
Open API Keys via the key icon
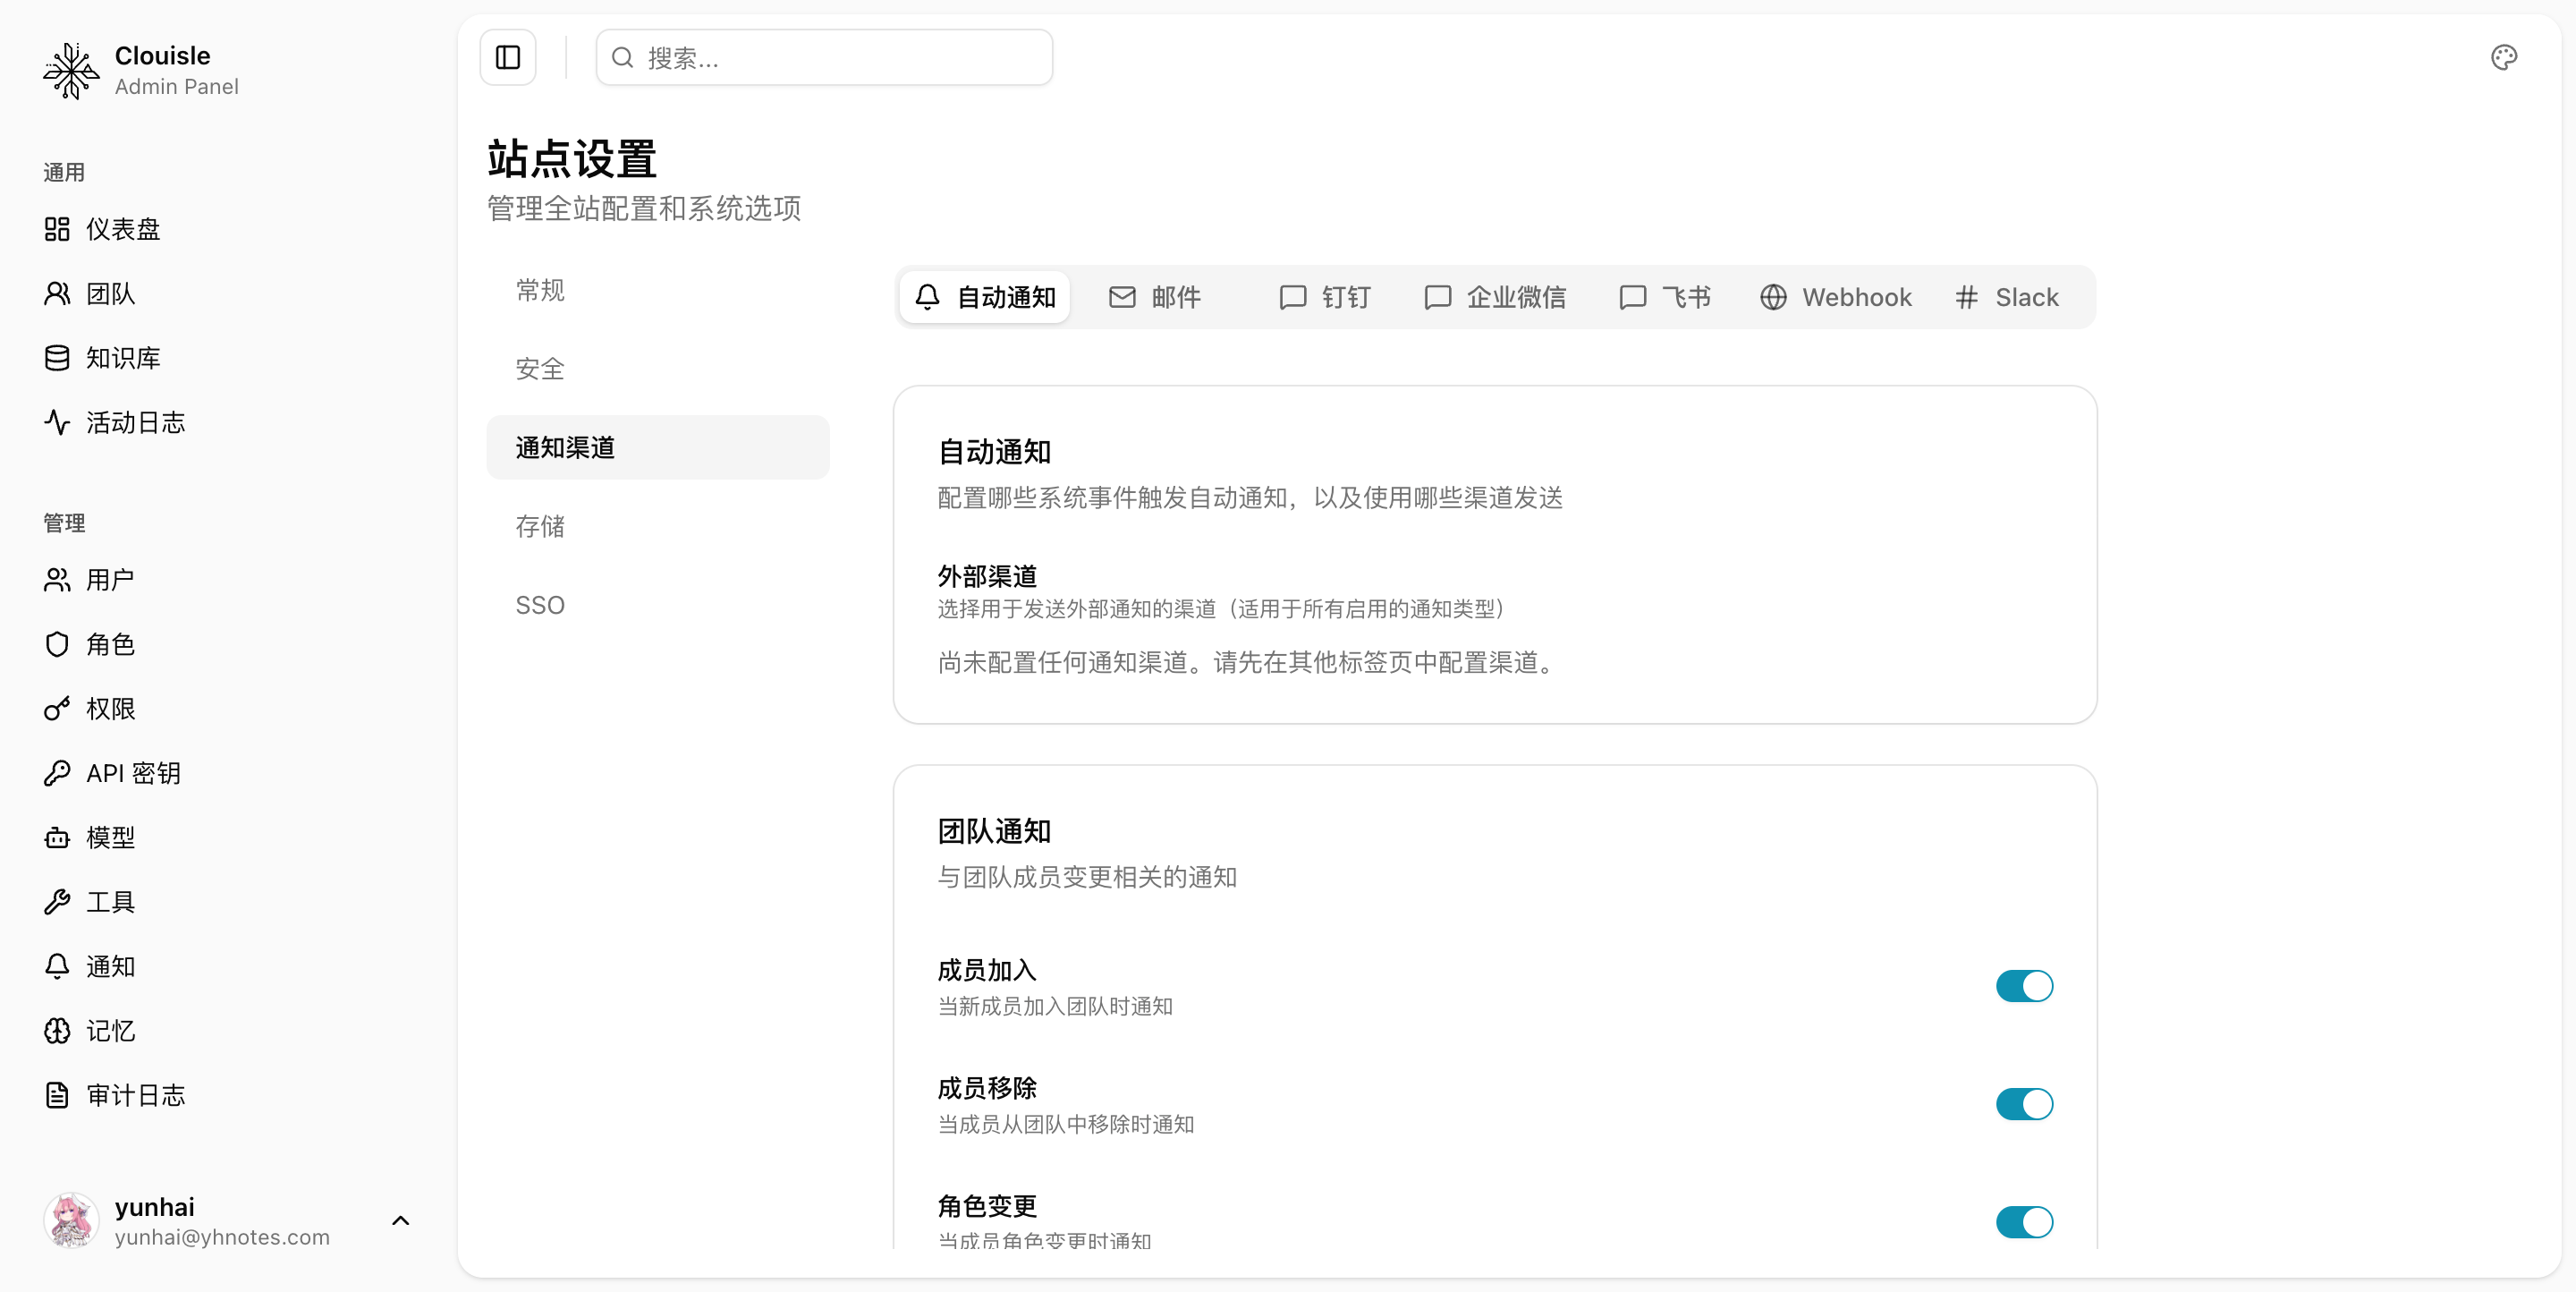coord(57,773)
